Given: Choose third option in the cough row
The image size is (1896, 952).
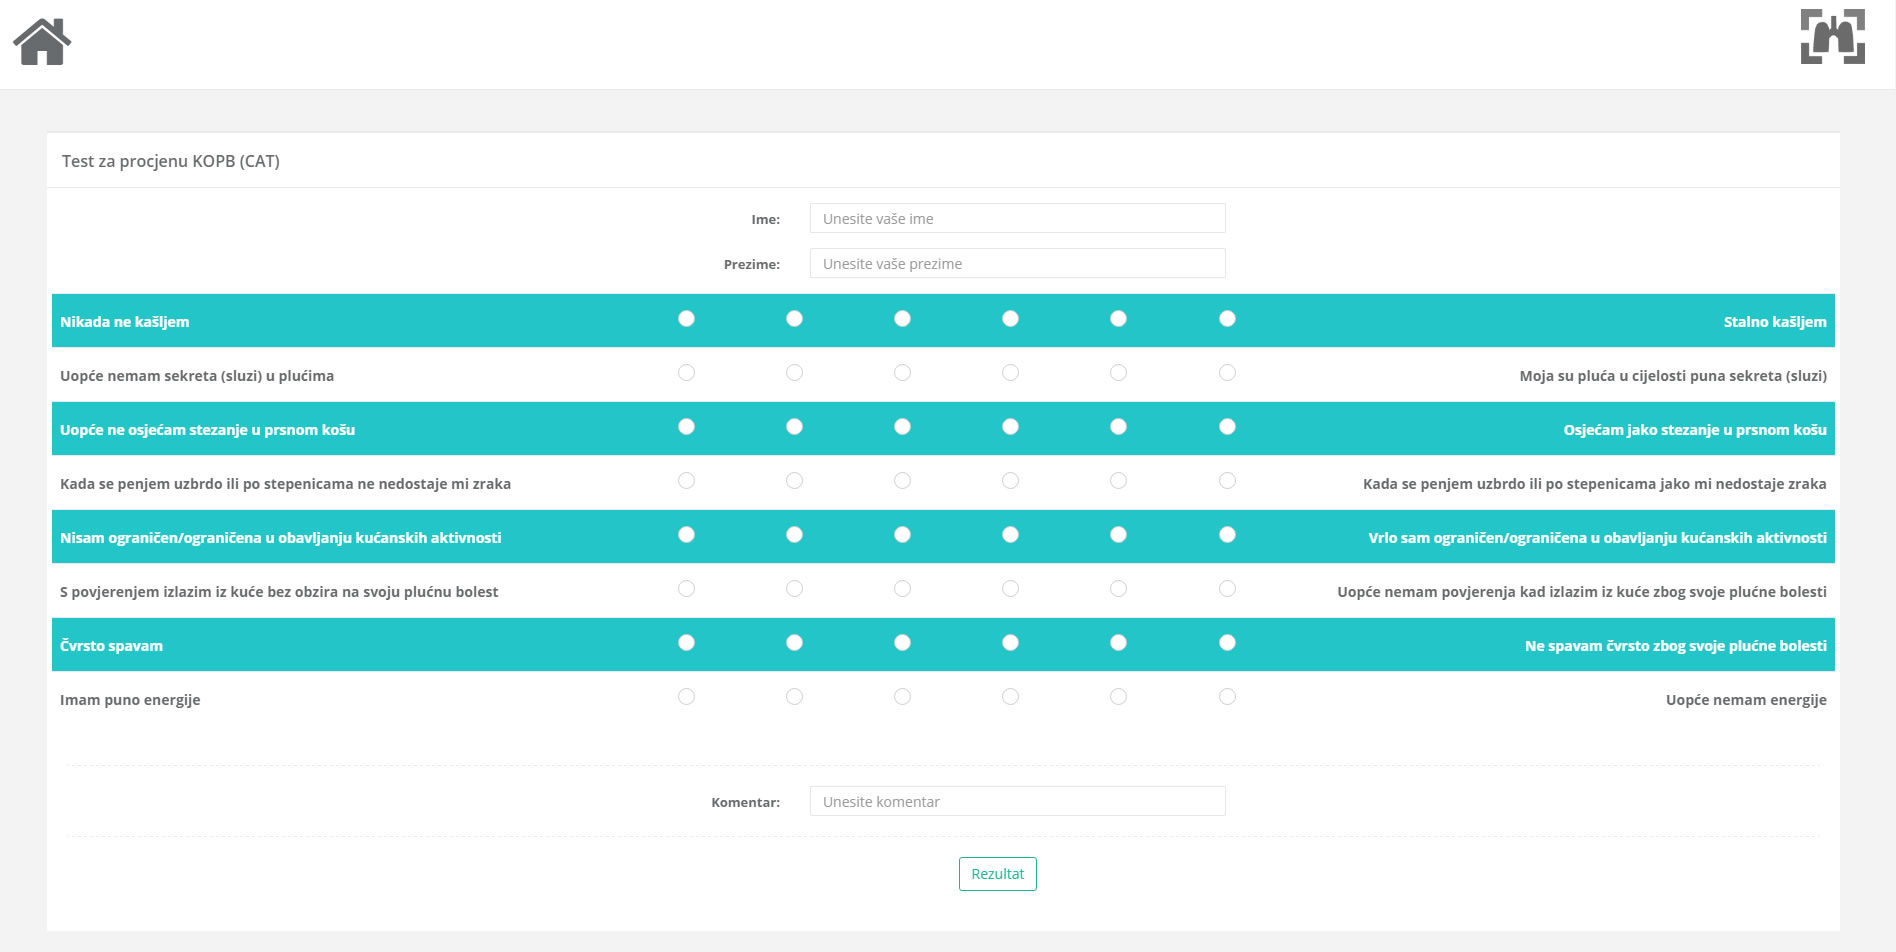Looking at the screenshot, I should point(902,319).
